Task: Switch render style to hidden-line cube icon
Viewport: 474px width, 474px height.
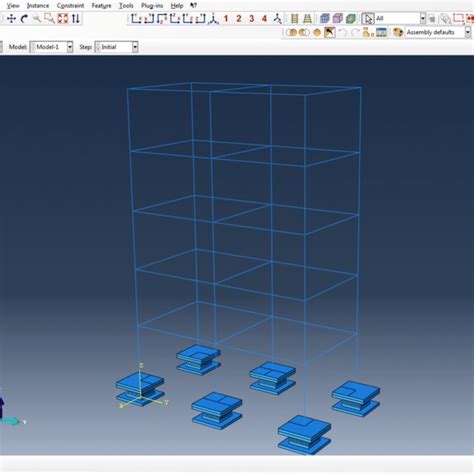Action: pyautogui.click(x=338, y=19)
